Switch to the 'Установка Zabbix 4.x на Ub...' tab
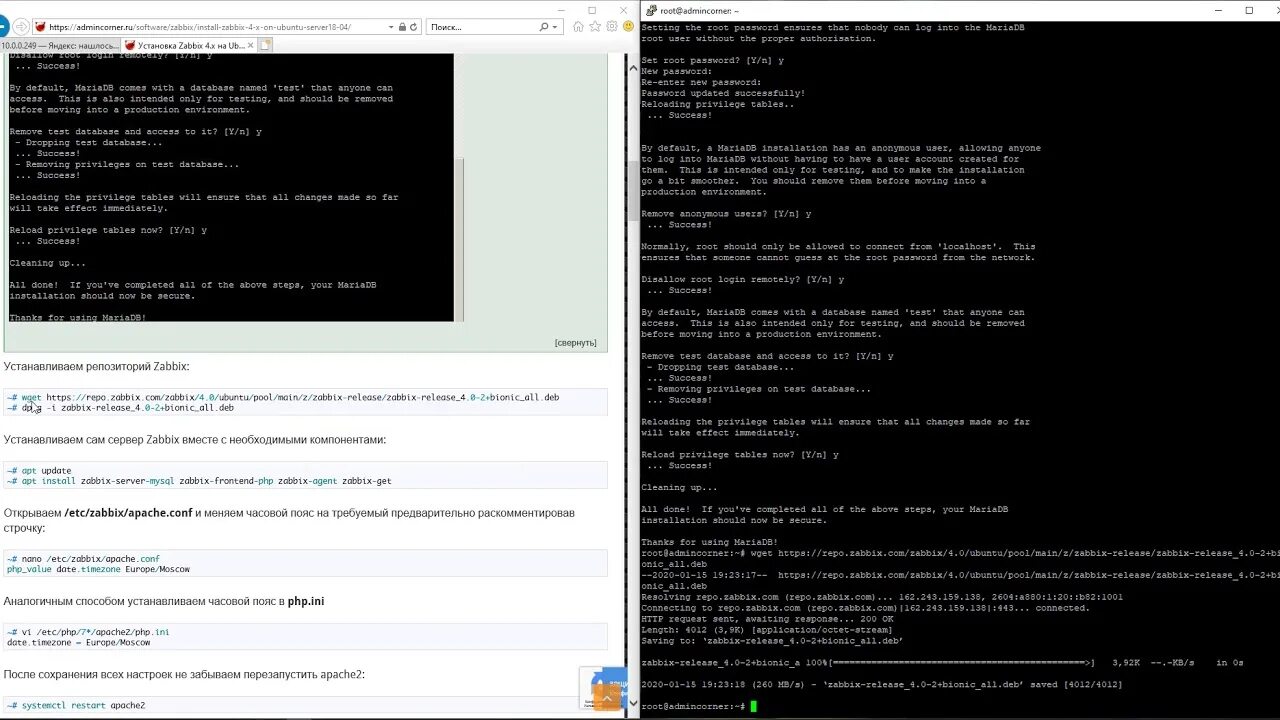The width and height of the screenshot is (1280, 720). point(189,45)
